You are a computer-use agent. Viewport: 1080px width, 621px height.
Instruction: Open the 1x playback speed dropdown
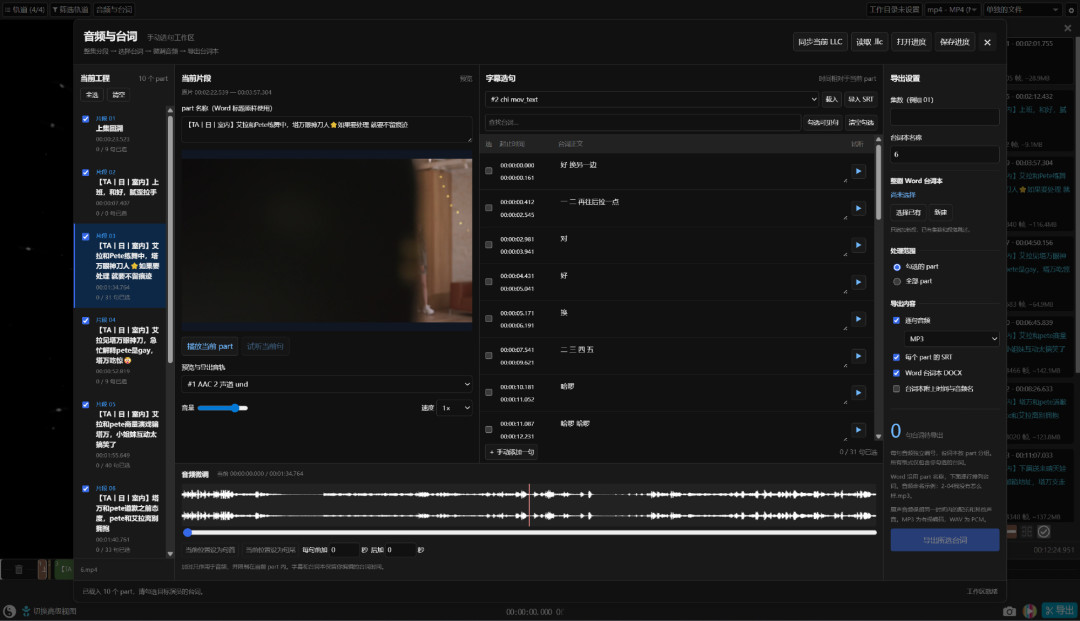click(454, 408)
